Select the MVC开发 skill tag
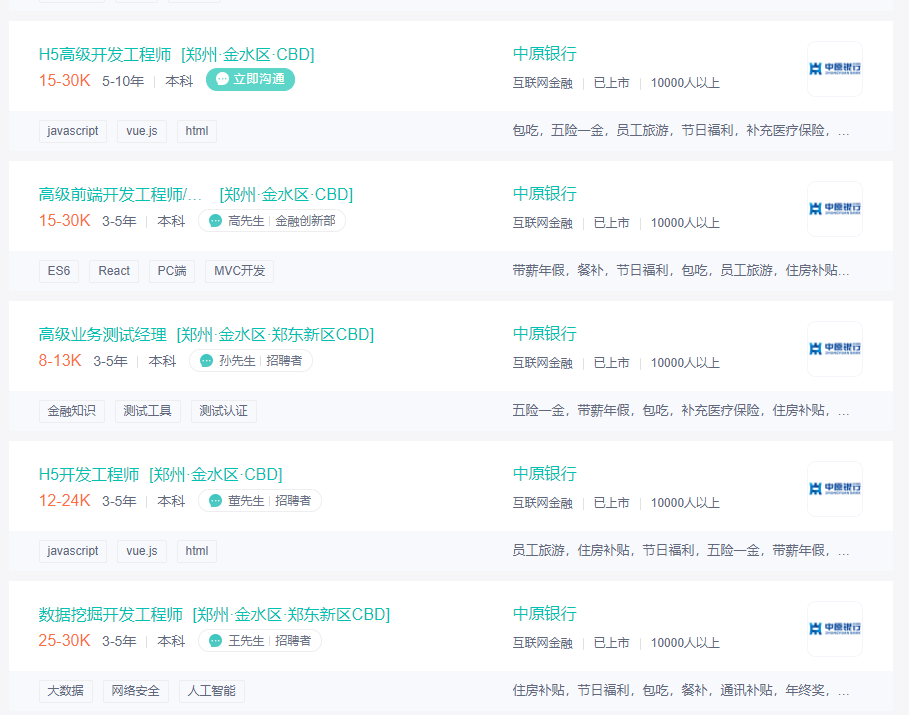 [239, 271]
